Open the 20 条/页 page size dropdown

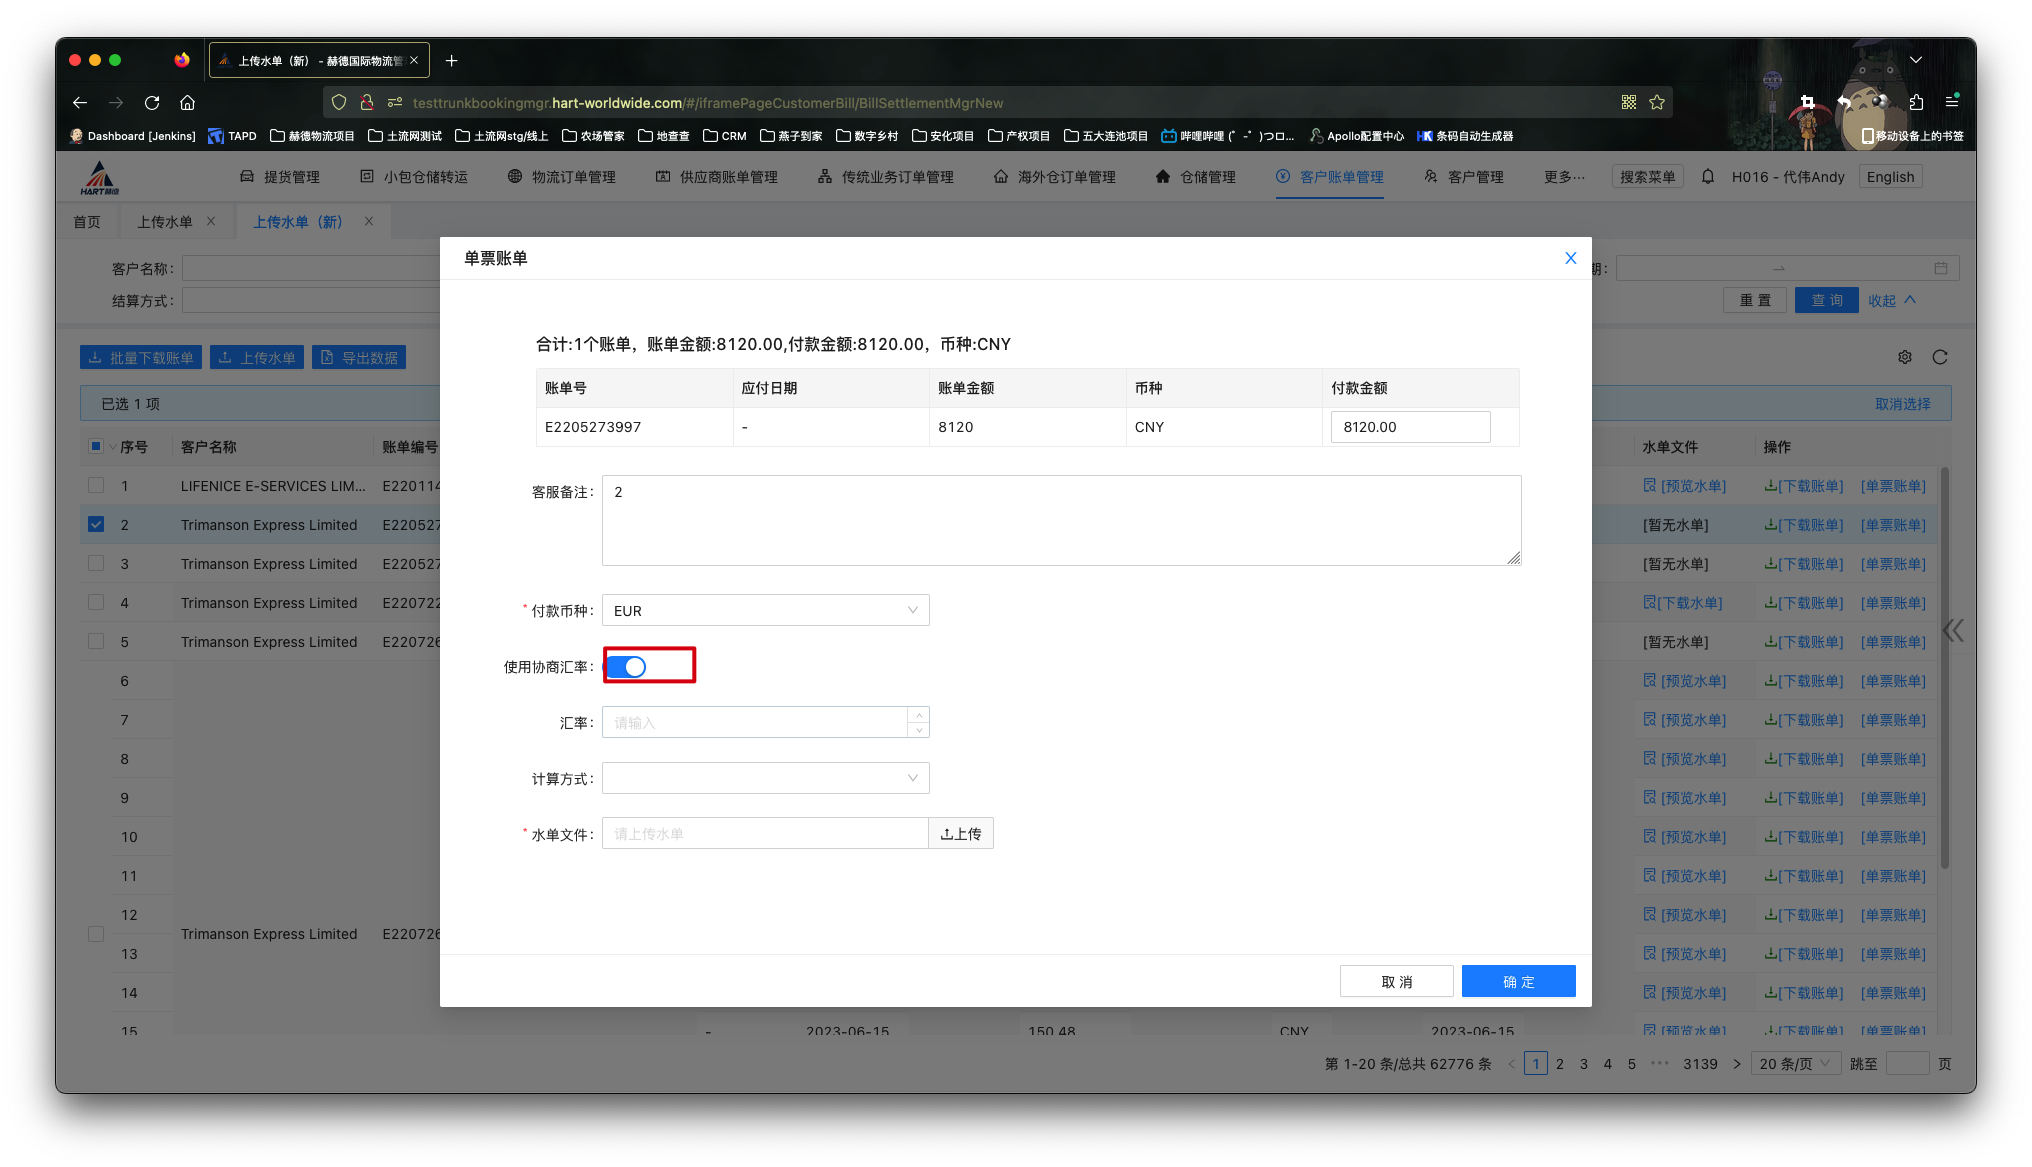click(x=1795, y=1064)
